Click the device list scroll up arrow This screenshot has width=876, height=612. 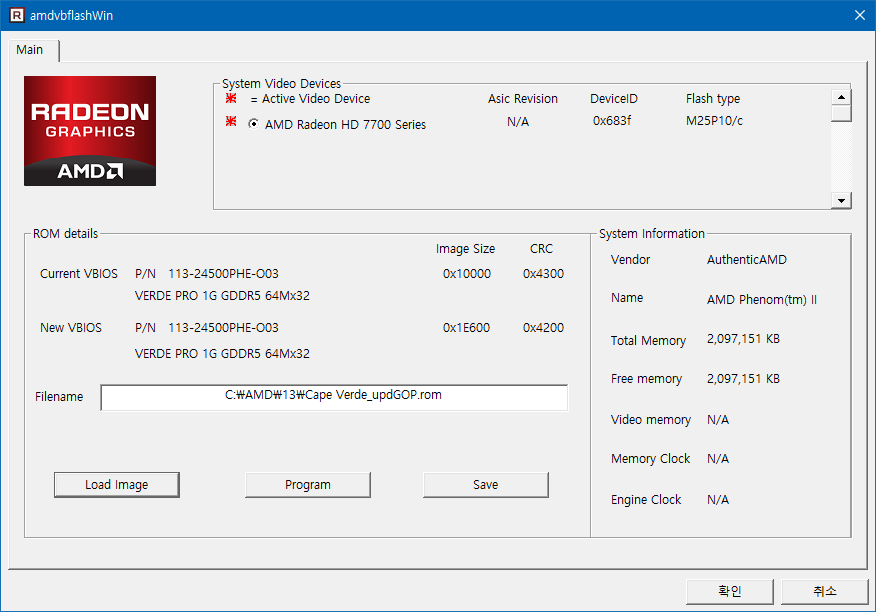(x=841, y=97)
